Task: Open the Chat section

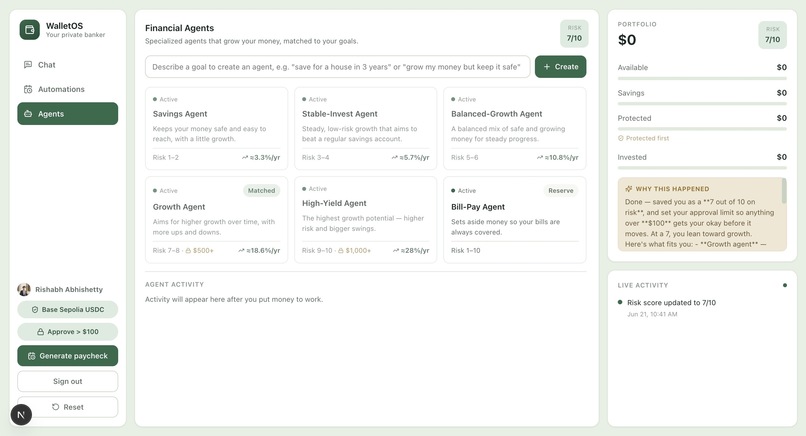Action: 67,65
